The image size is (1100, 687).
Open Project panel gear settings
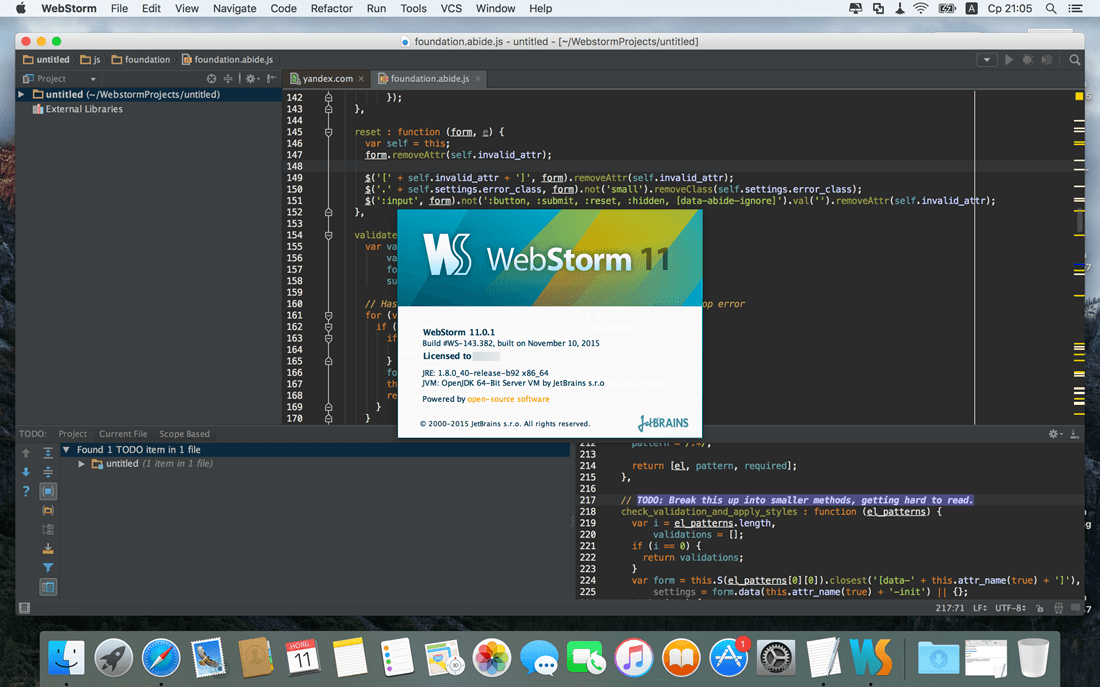pyautogui.click(x=250, y=79)
